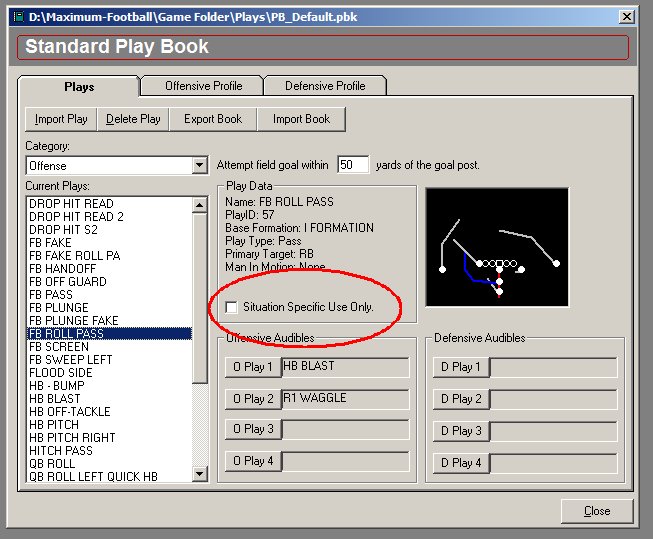
Task: Select the highlighted FB ROLL PASS play
Action: (x=110, y=334)
